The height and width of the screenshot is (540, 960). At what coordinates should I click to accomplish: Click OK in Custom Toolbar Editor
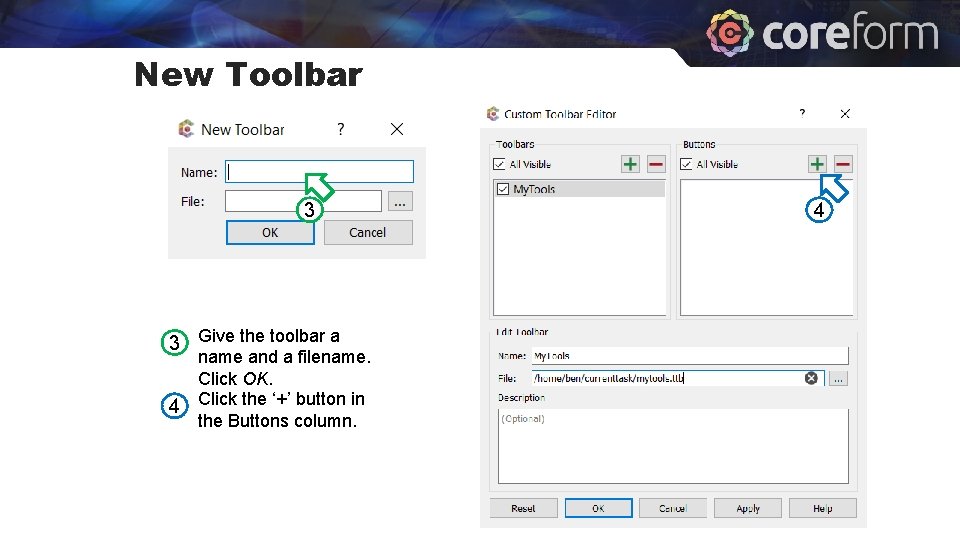(x=598, y=508)
